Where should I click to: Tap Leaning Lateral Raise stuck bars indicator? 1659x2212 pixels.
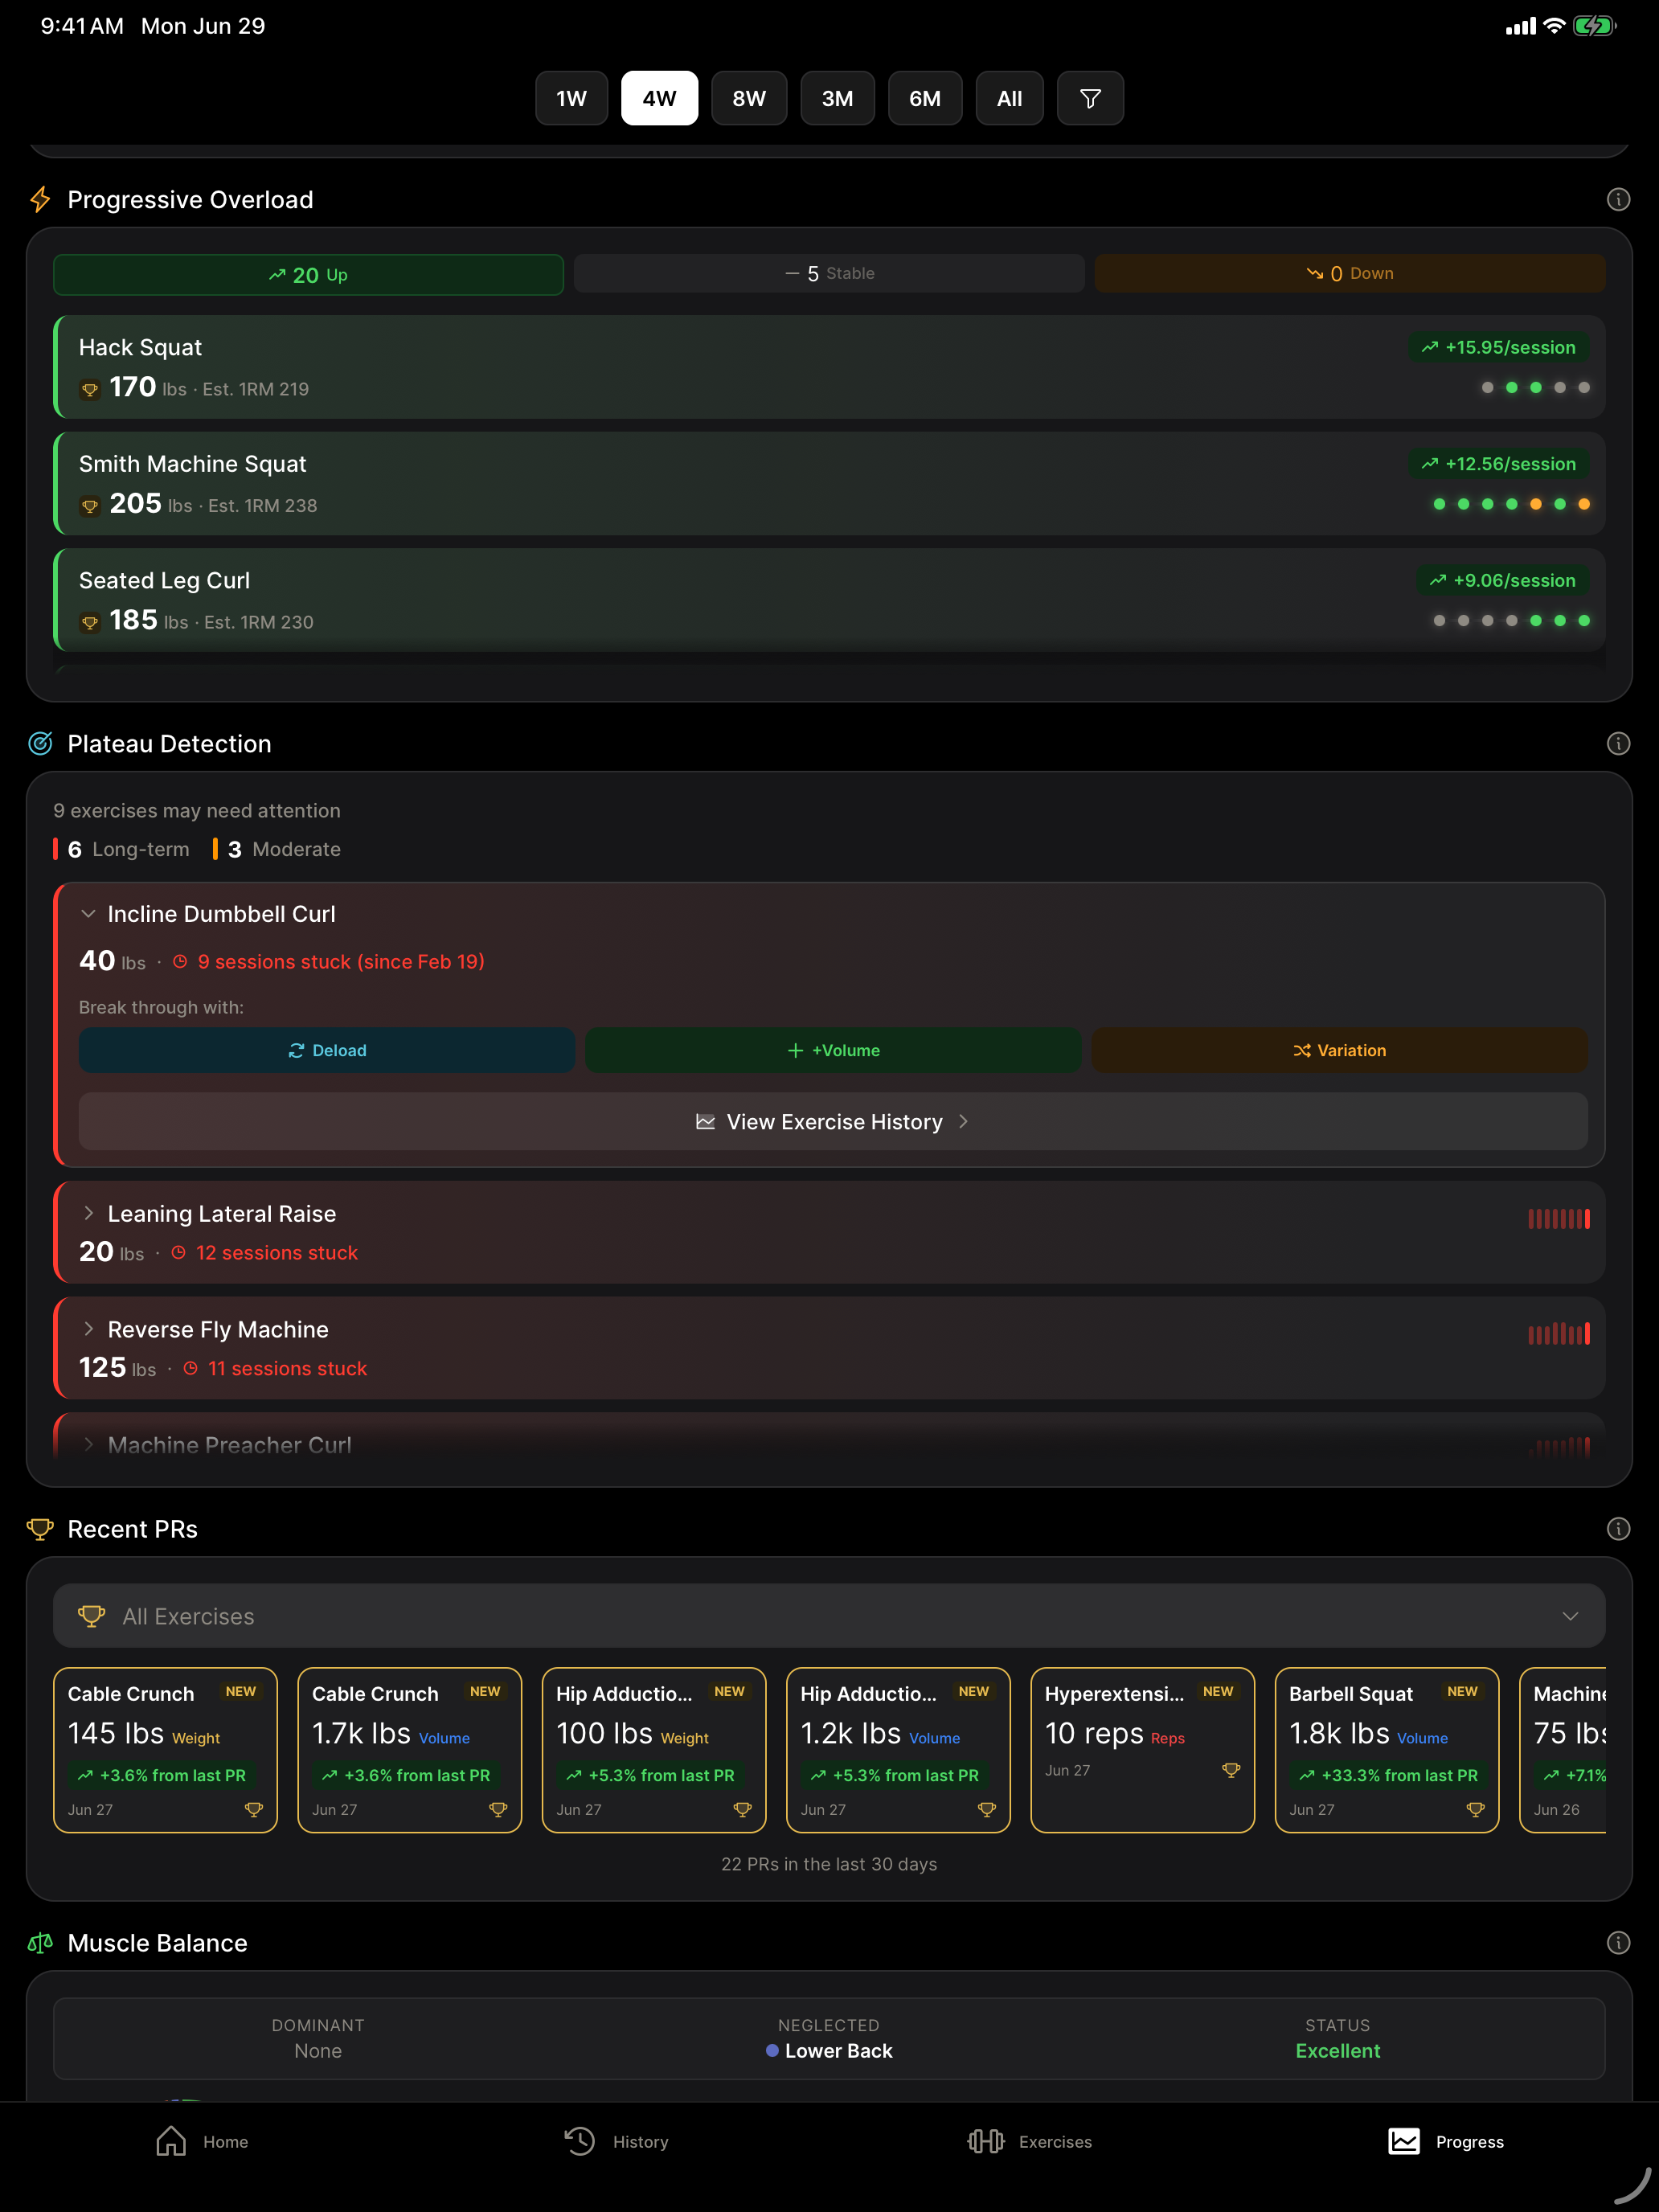tap(1558, 1219)
